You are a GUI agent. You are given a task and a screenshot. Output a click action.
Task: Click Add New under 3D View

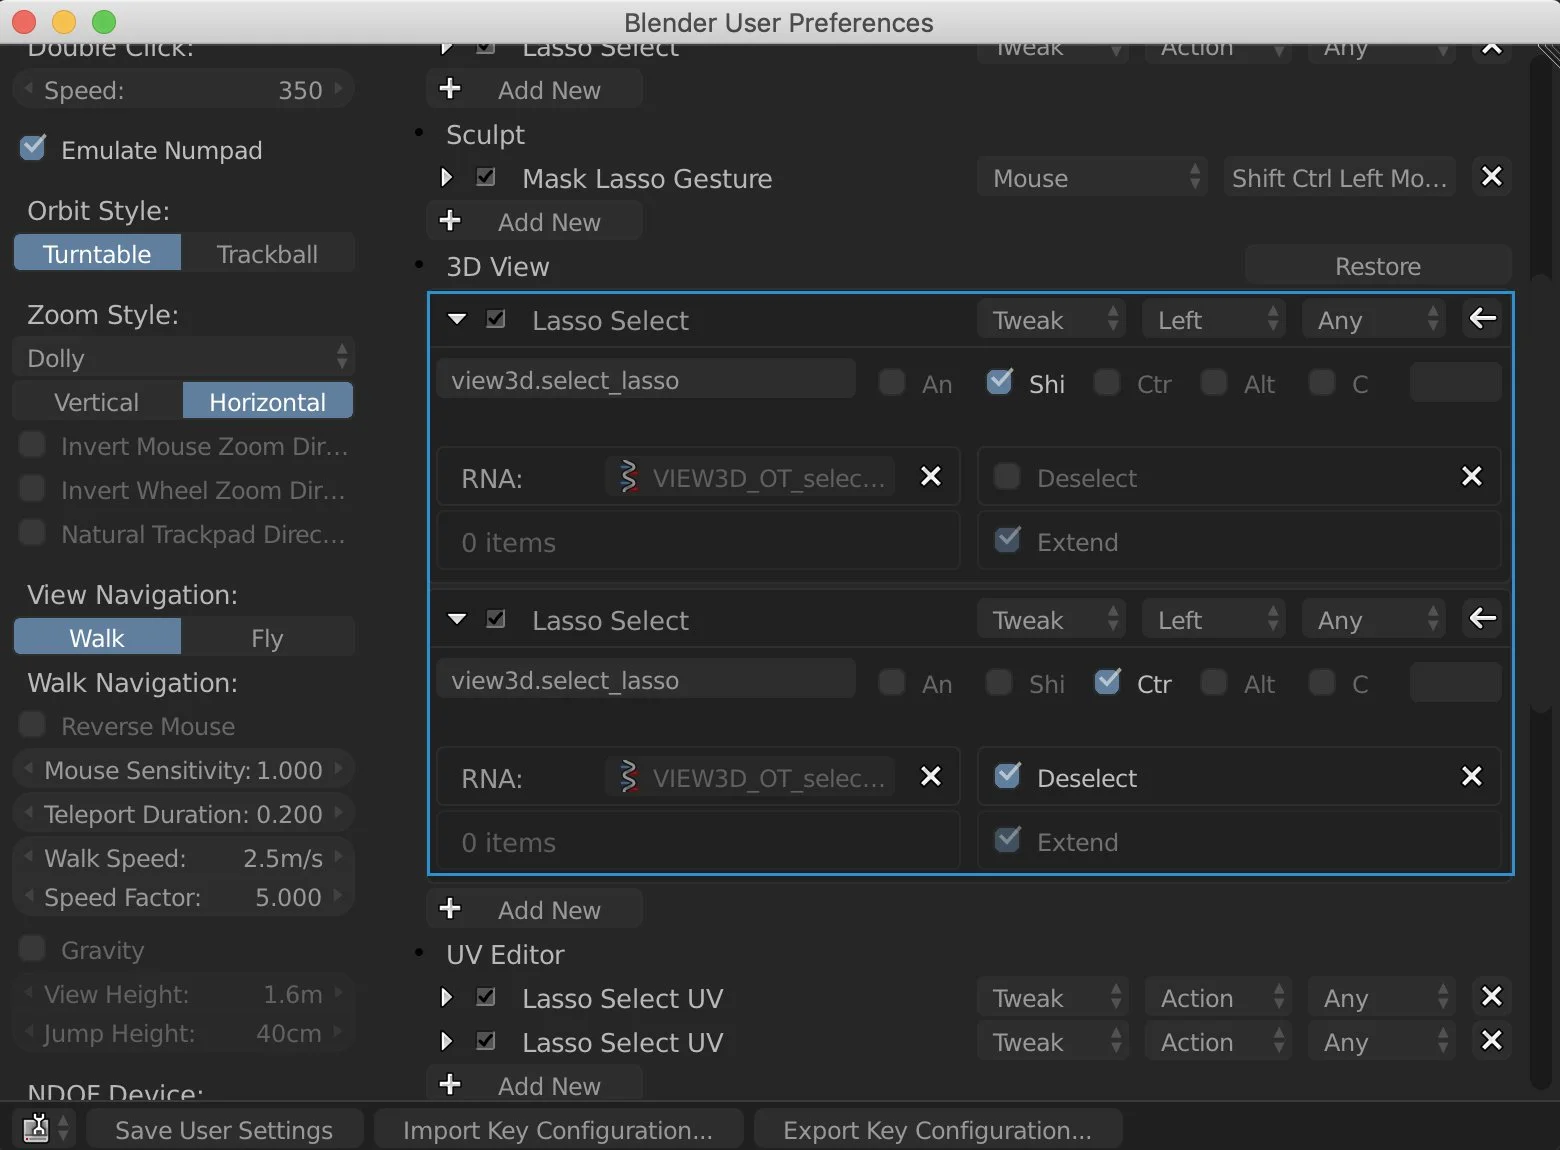point(535,909)
